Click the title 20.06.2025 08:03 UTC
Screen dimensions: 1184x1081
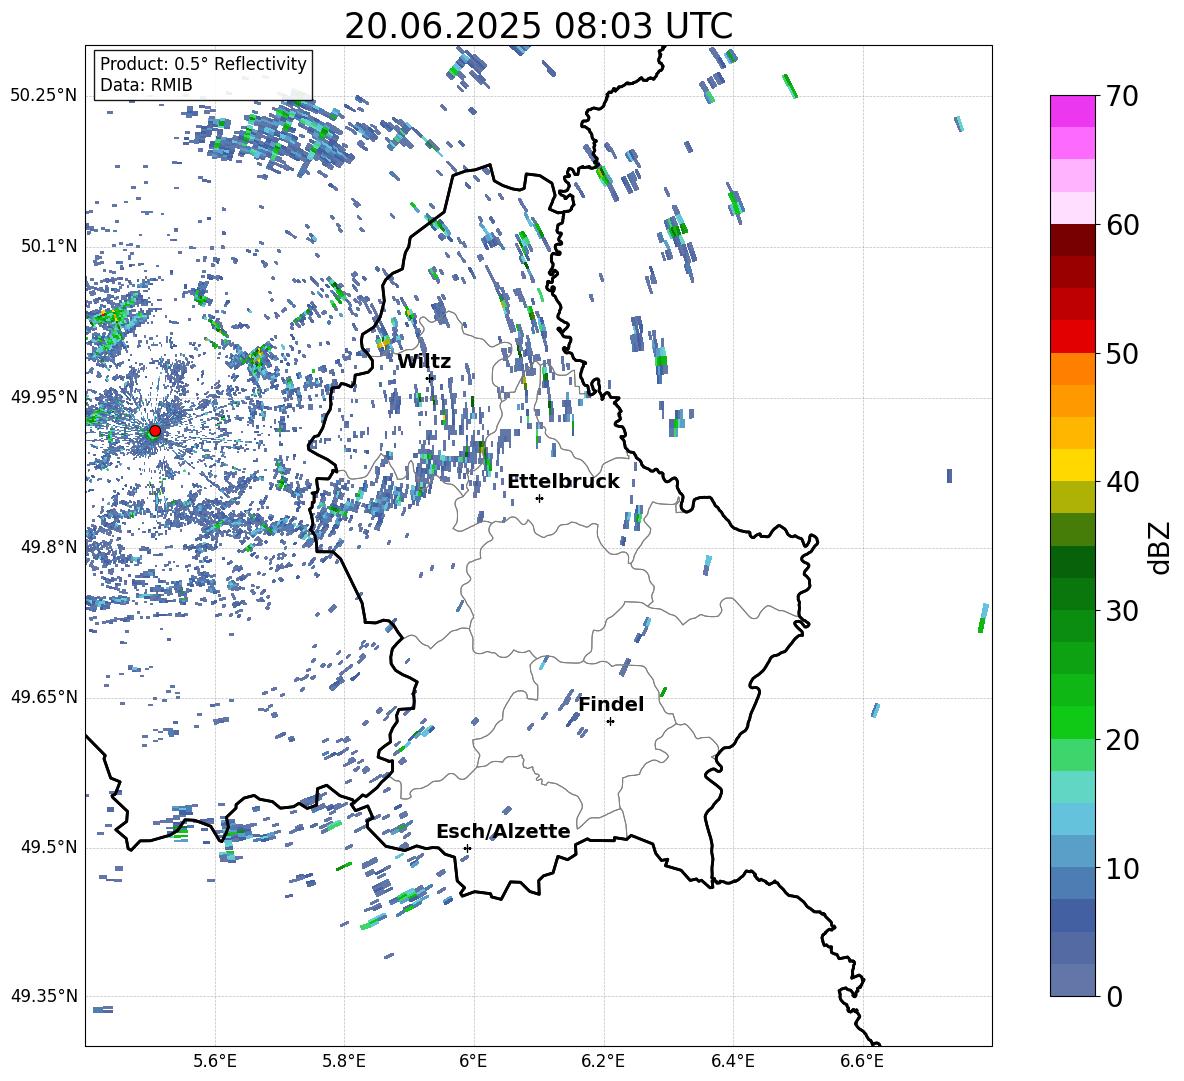tap(538, 26)
